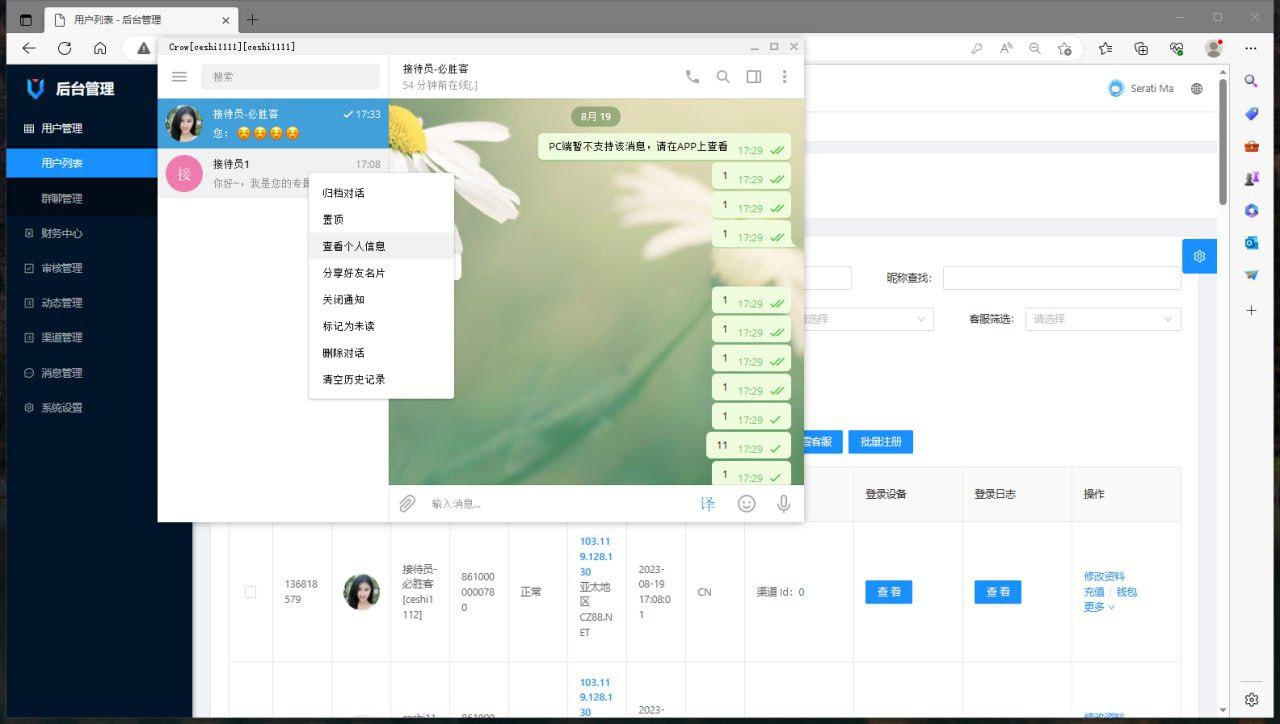Click the Serati Ma user profile
The width and height of the screenshot is (1280, 724).
[1141, 89]
